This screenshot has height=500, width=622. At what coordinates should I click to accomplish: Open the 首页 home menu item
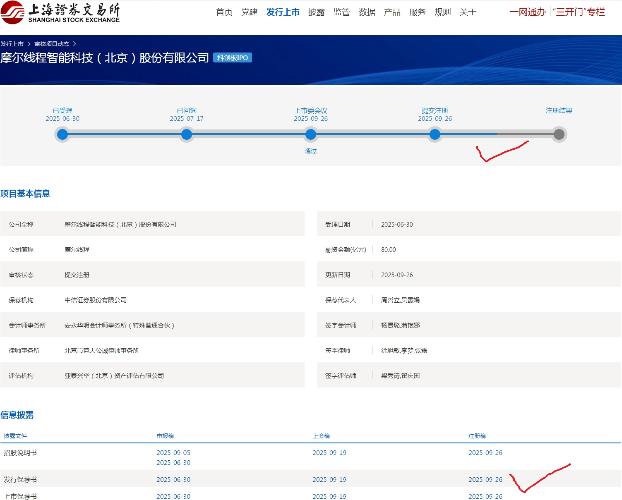point(224,12)
